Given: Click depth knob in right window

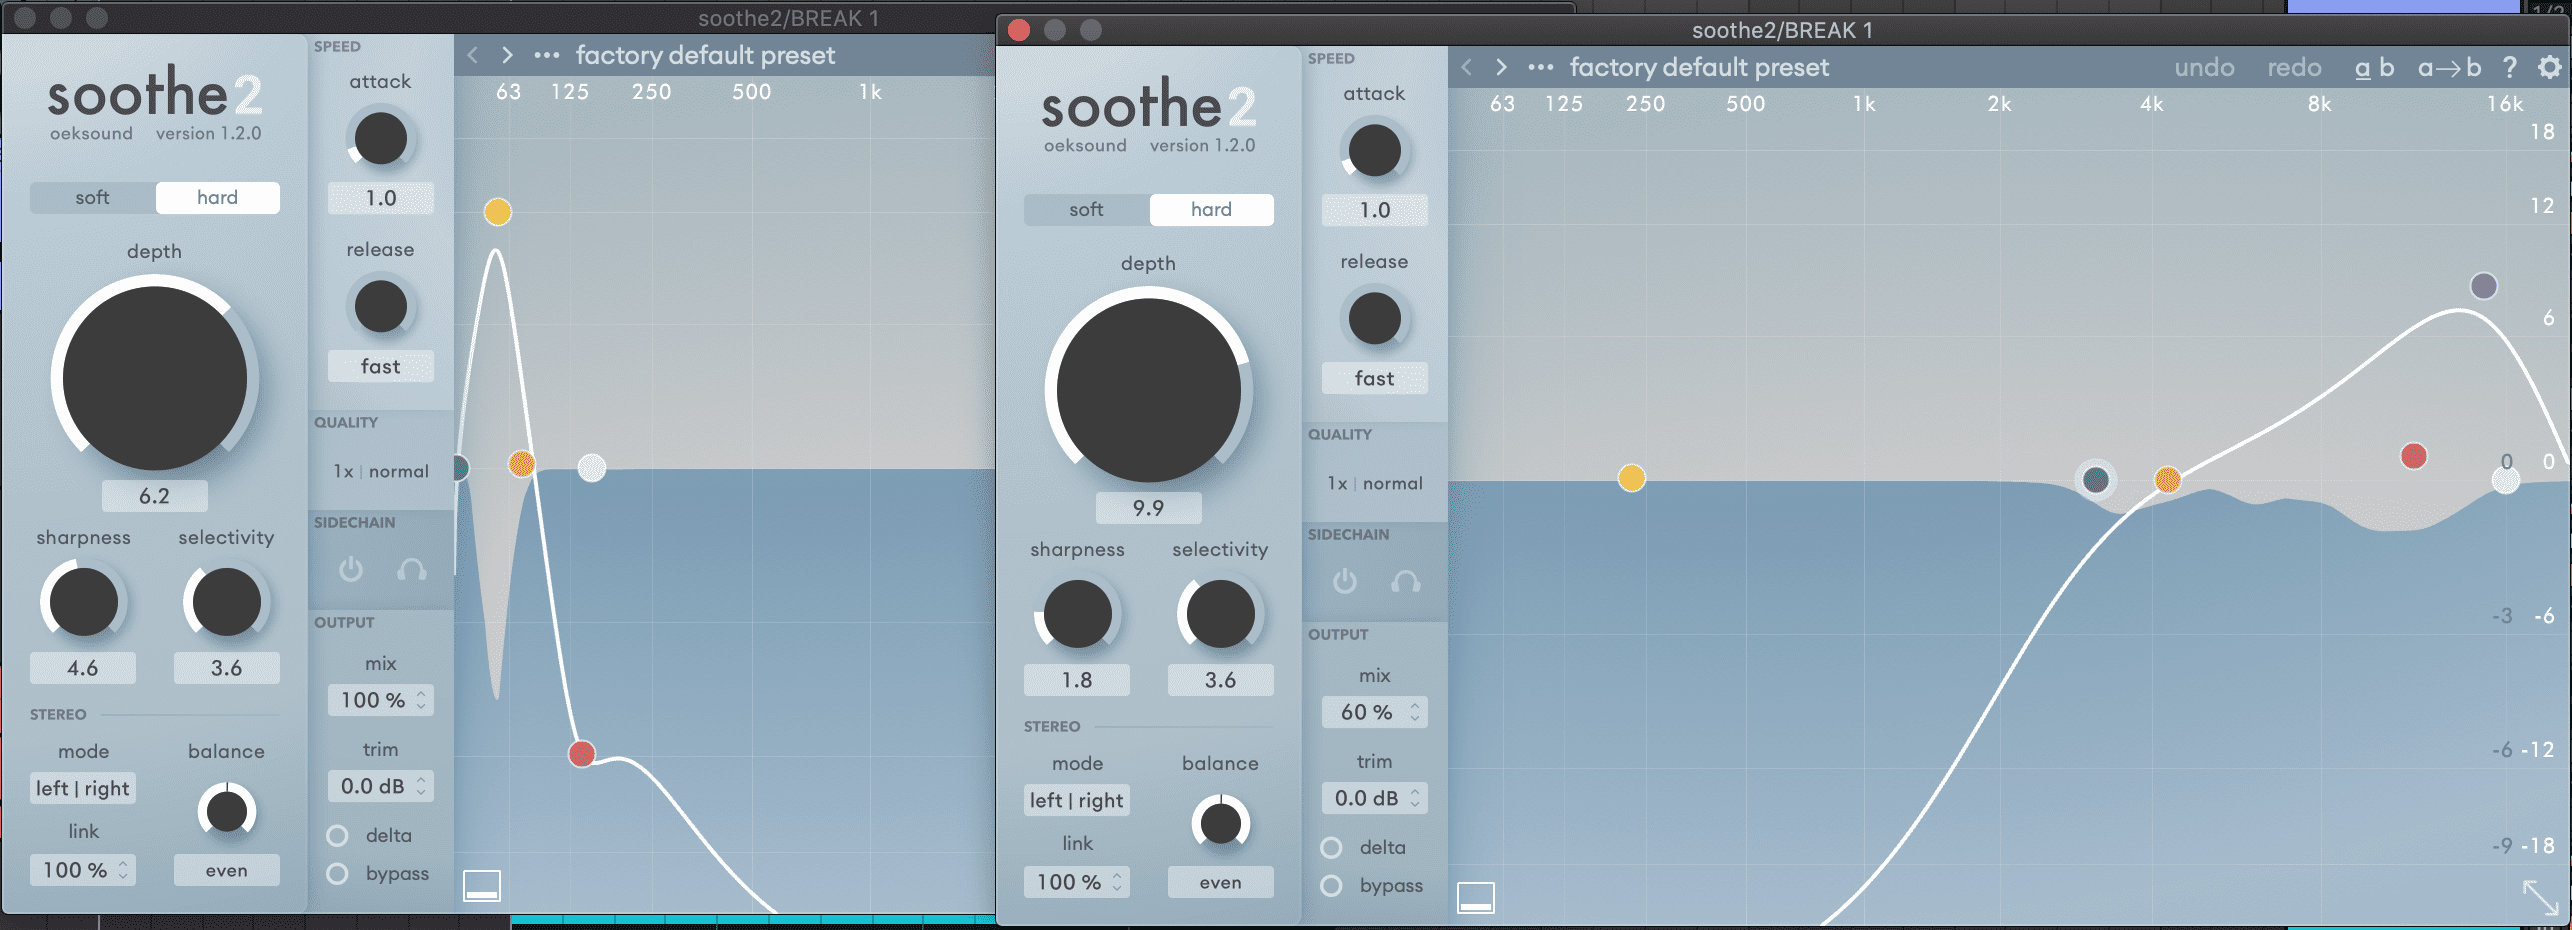Looking at the screenshot, I should click(x=1149, y=390).
